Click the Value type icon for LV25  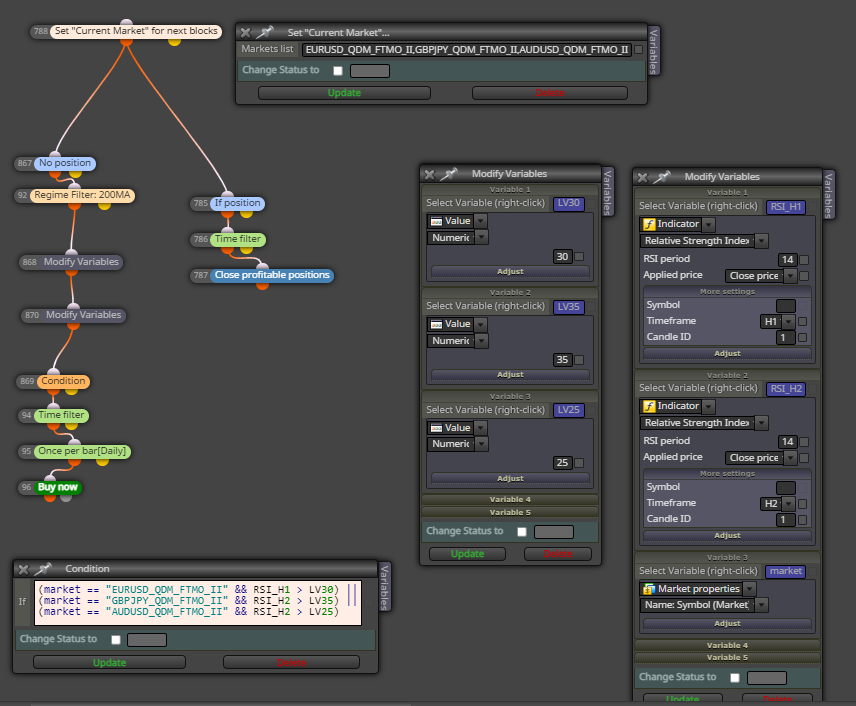point(436,428)
